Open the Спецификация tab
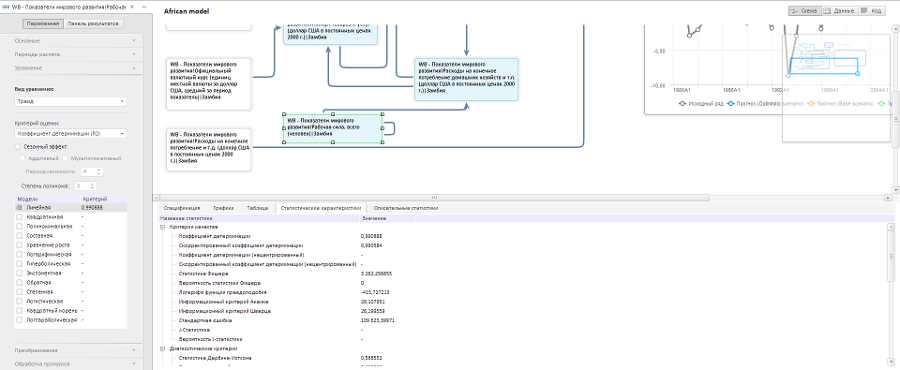 [x=181, y=208]
